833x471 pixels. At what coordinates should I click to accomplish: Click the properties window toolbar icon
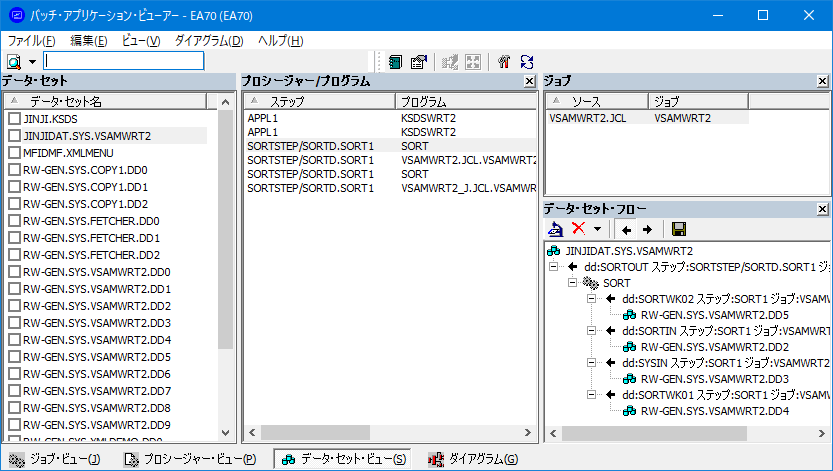(419, 62)
